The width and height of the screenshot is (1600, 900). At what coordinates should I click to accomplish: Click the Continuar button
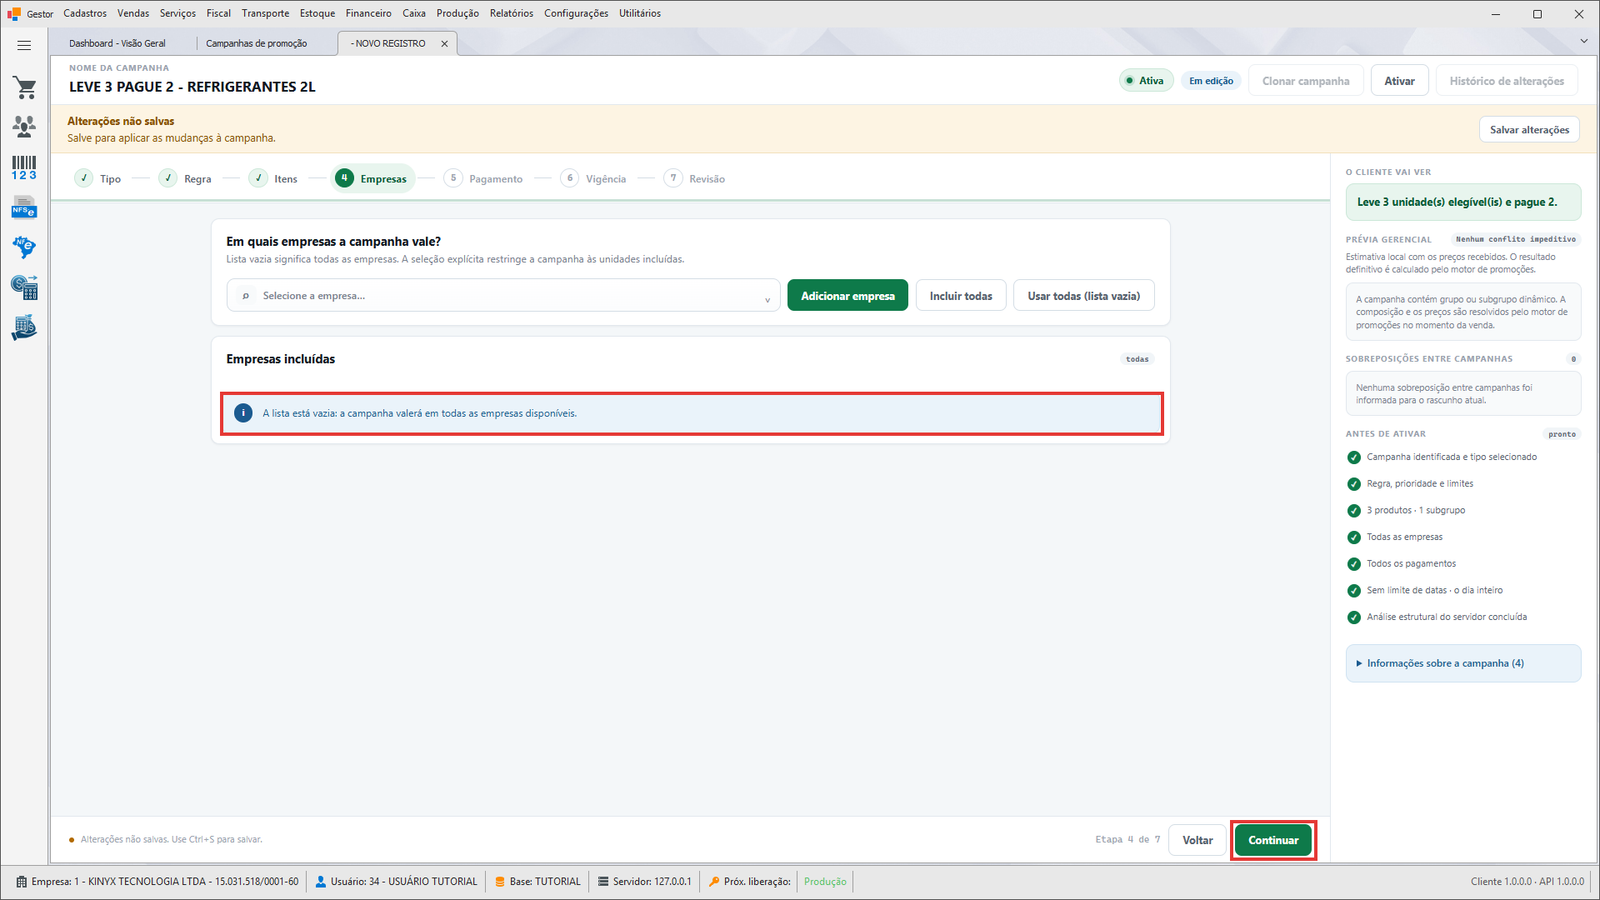1273,840
